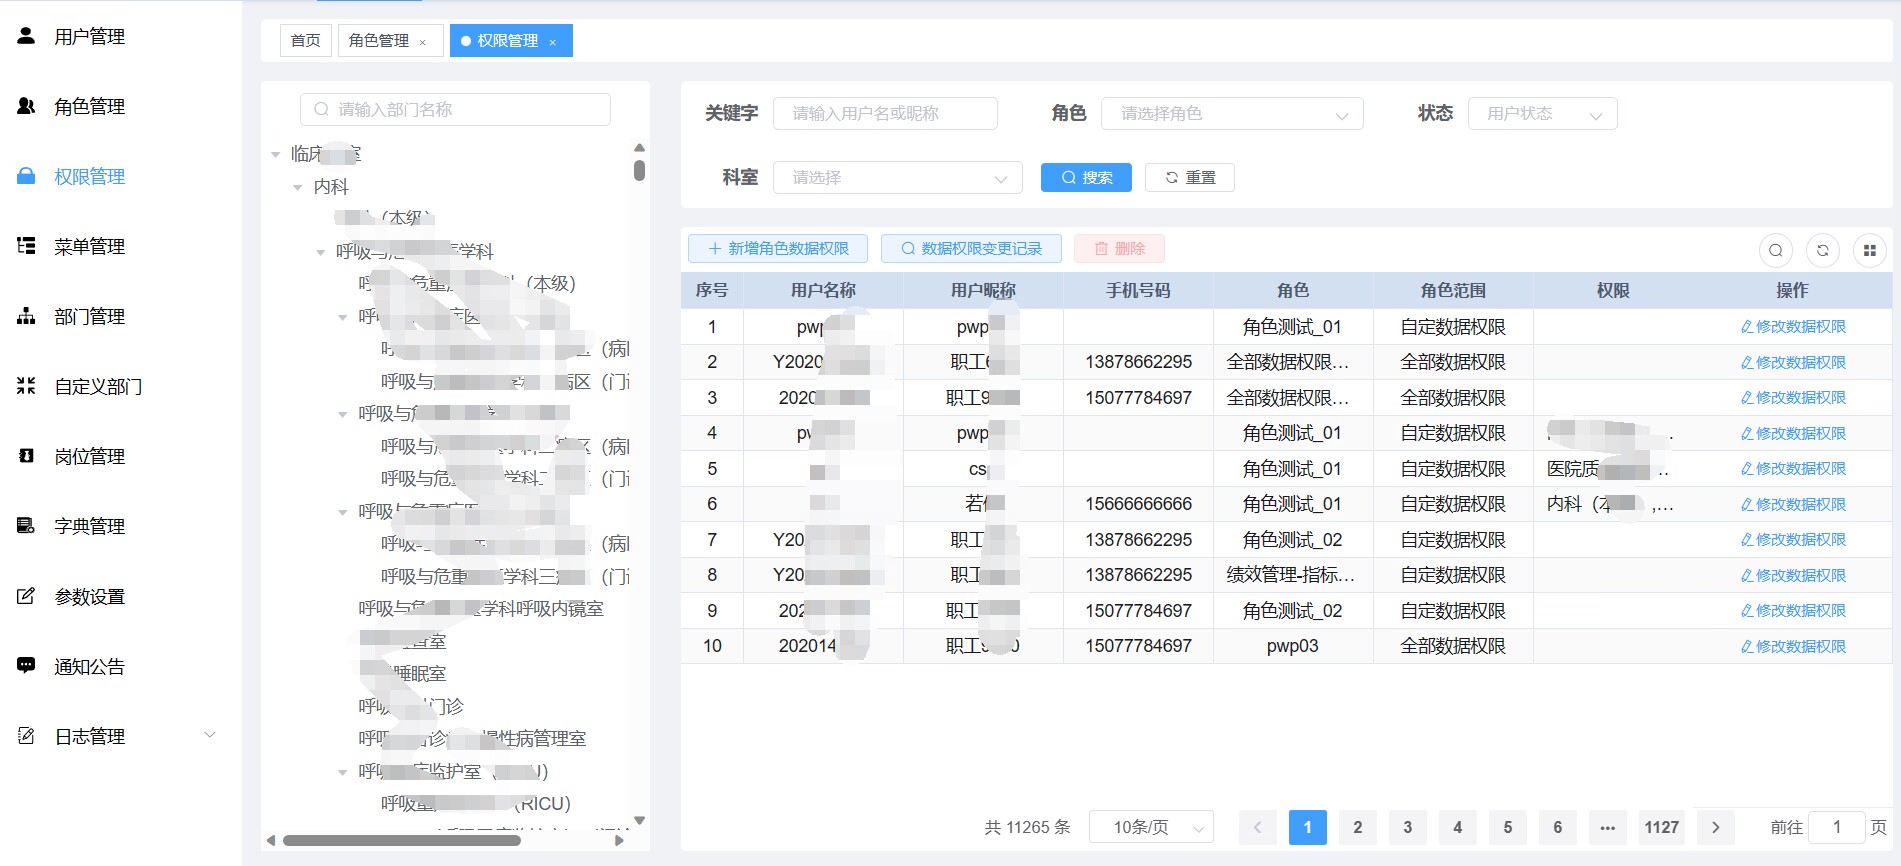This screenshot has height=866, width=1901.
Task: Expand the 日志管理 submenu chevron
Action: pyautogui.click(x=210, y=735)
